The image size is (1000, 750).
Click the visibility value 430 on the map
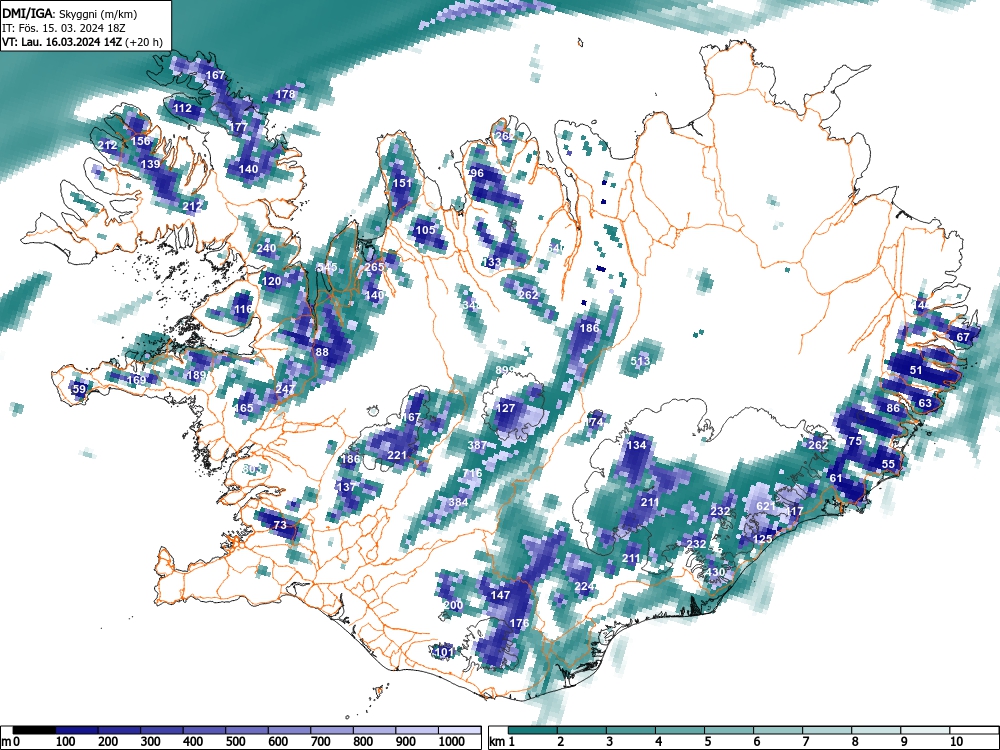[x=714, y=572]
